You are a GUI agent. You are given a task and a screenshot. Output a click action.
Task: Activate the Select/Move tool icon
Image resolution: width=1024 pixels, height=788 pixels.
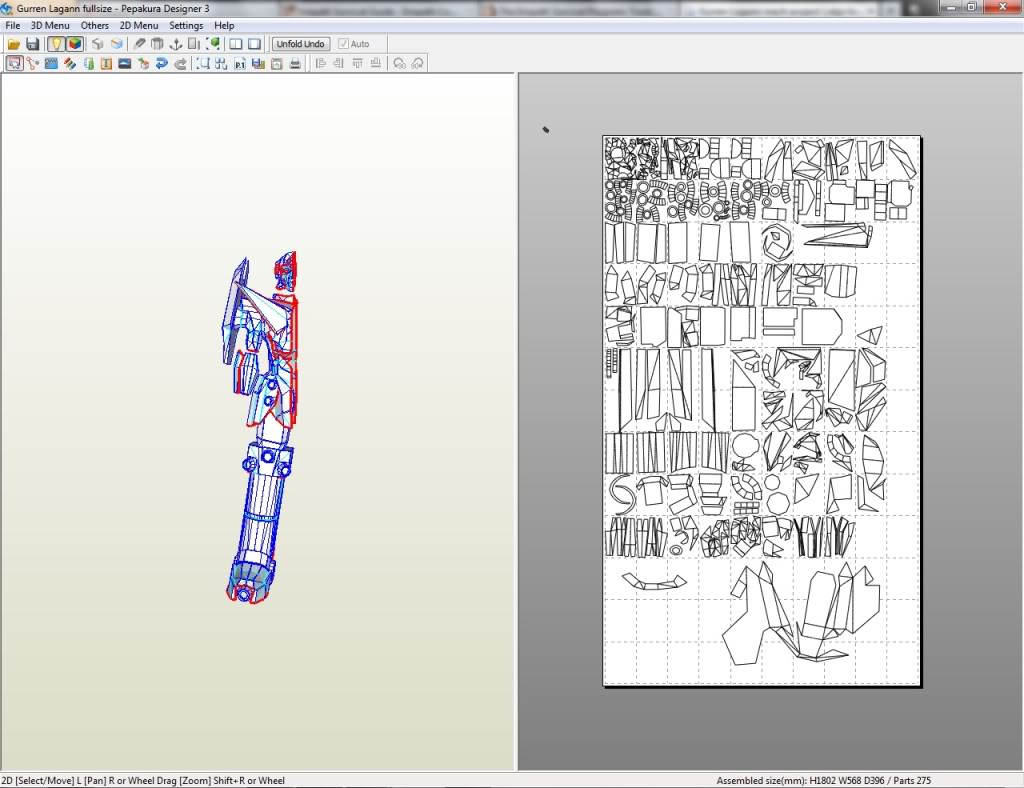click(14, 63)
